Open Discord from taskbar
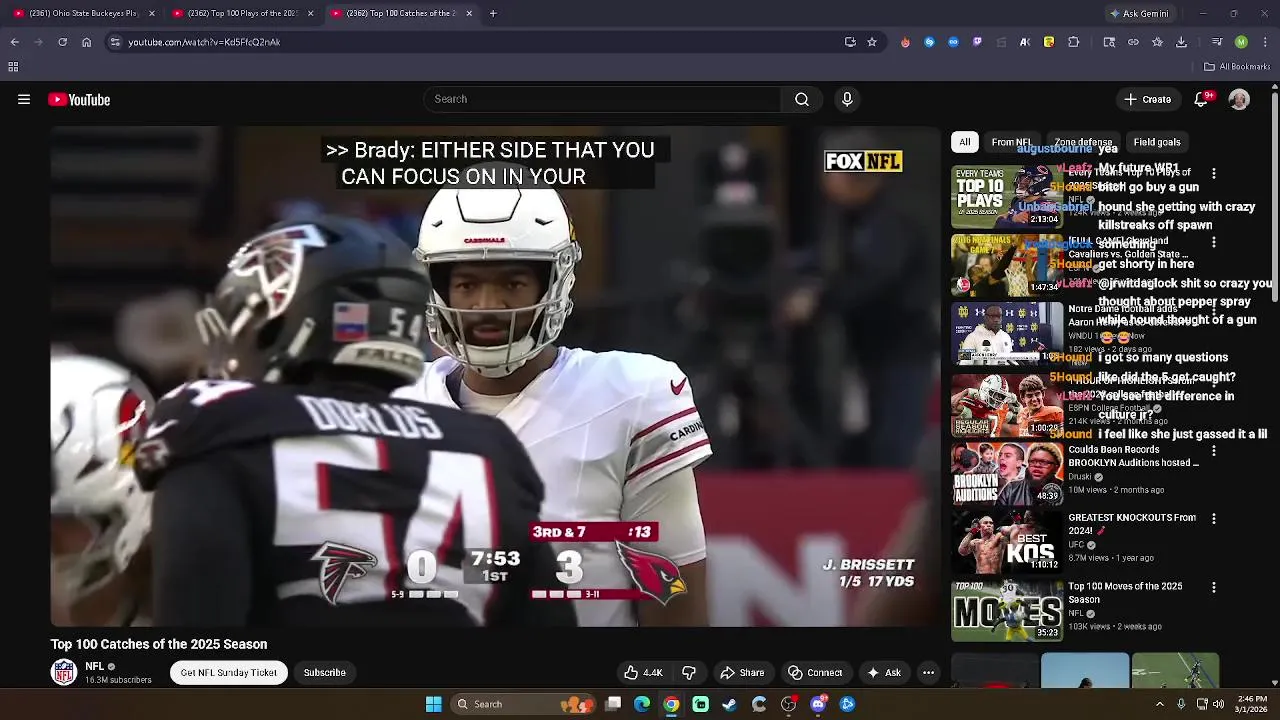 coord(818,704)
